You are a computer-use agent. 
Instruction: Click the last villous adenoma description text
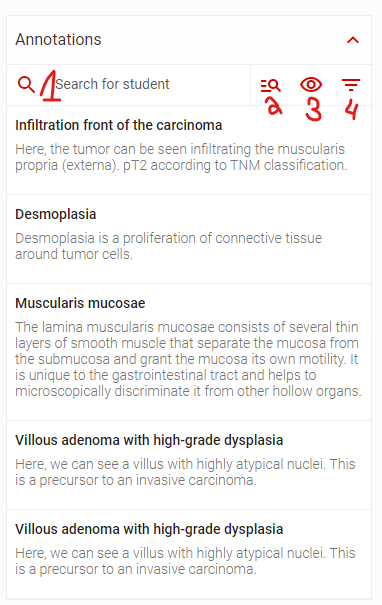tap(185, 561)
